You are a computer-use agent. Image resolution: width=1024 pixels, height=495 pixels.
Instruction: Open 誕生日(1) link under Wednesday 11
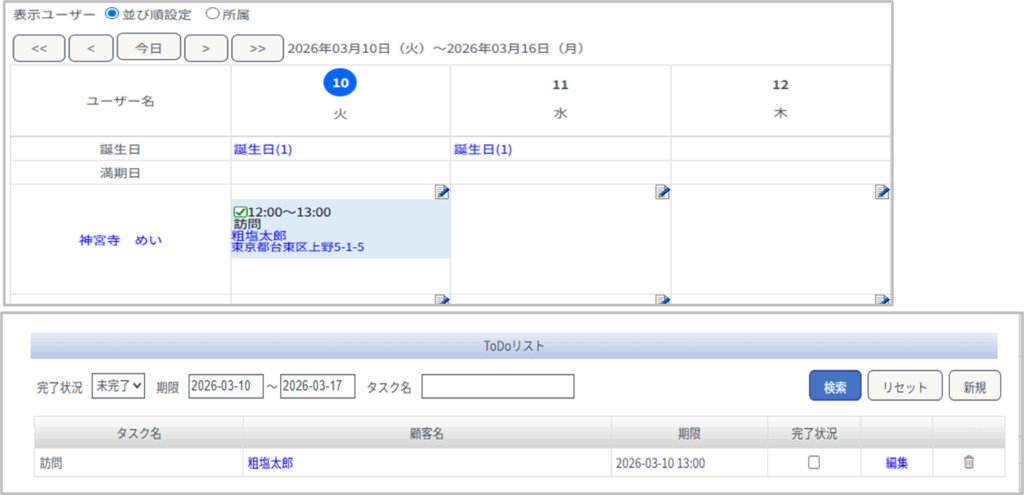pos(483,149)
